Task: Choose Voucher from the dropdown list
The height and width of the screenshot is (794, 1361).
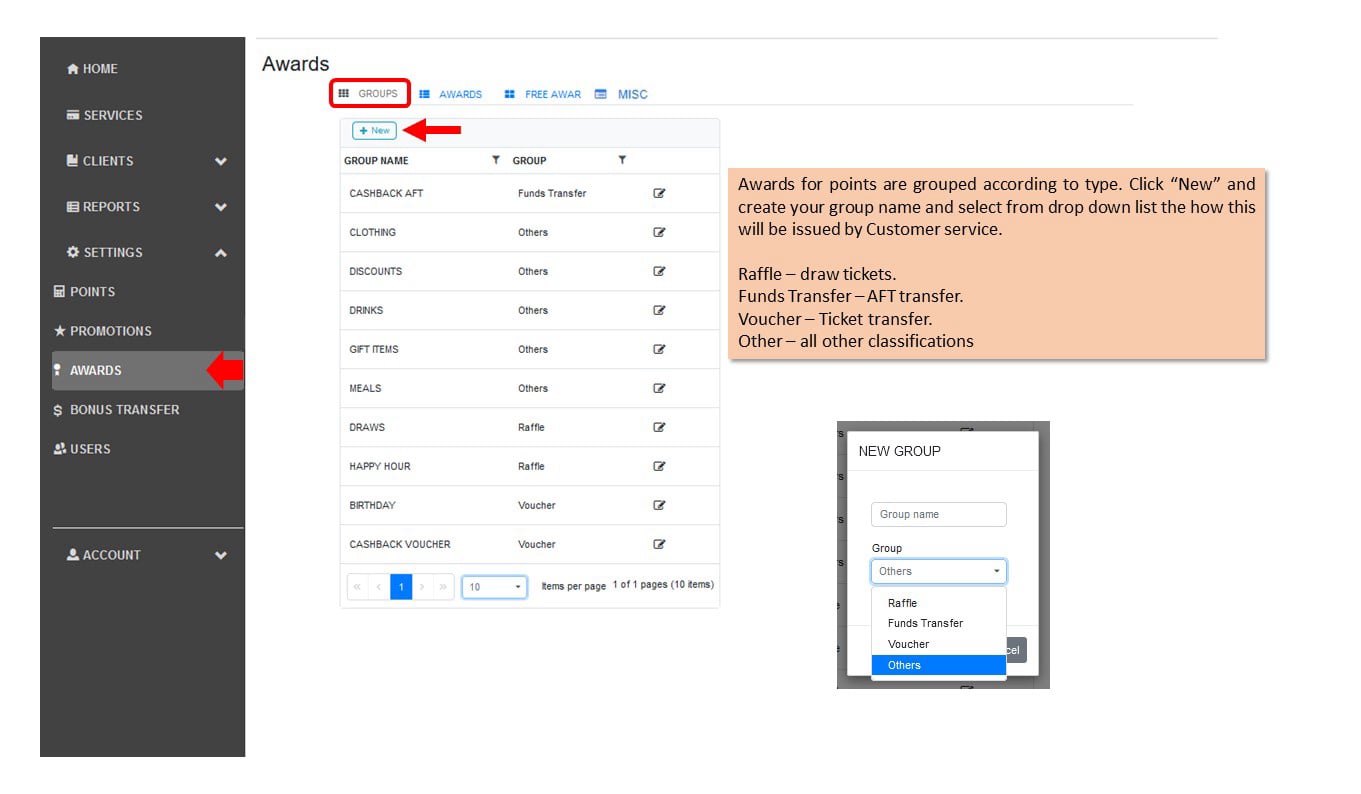Action: point(938,644)
